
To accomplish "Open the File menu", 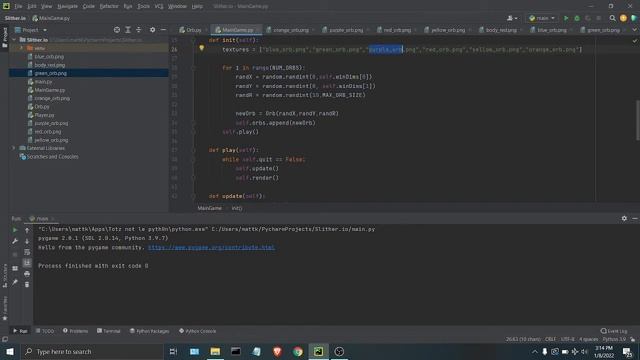I will point(18,6).
